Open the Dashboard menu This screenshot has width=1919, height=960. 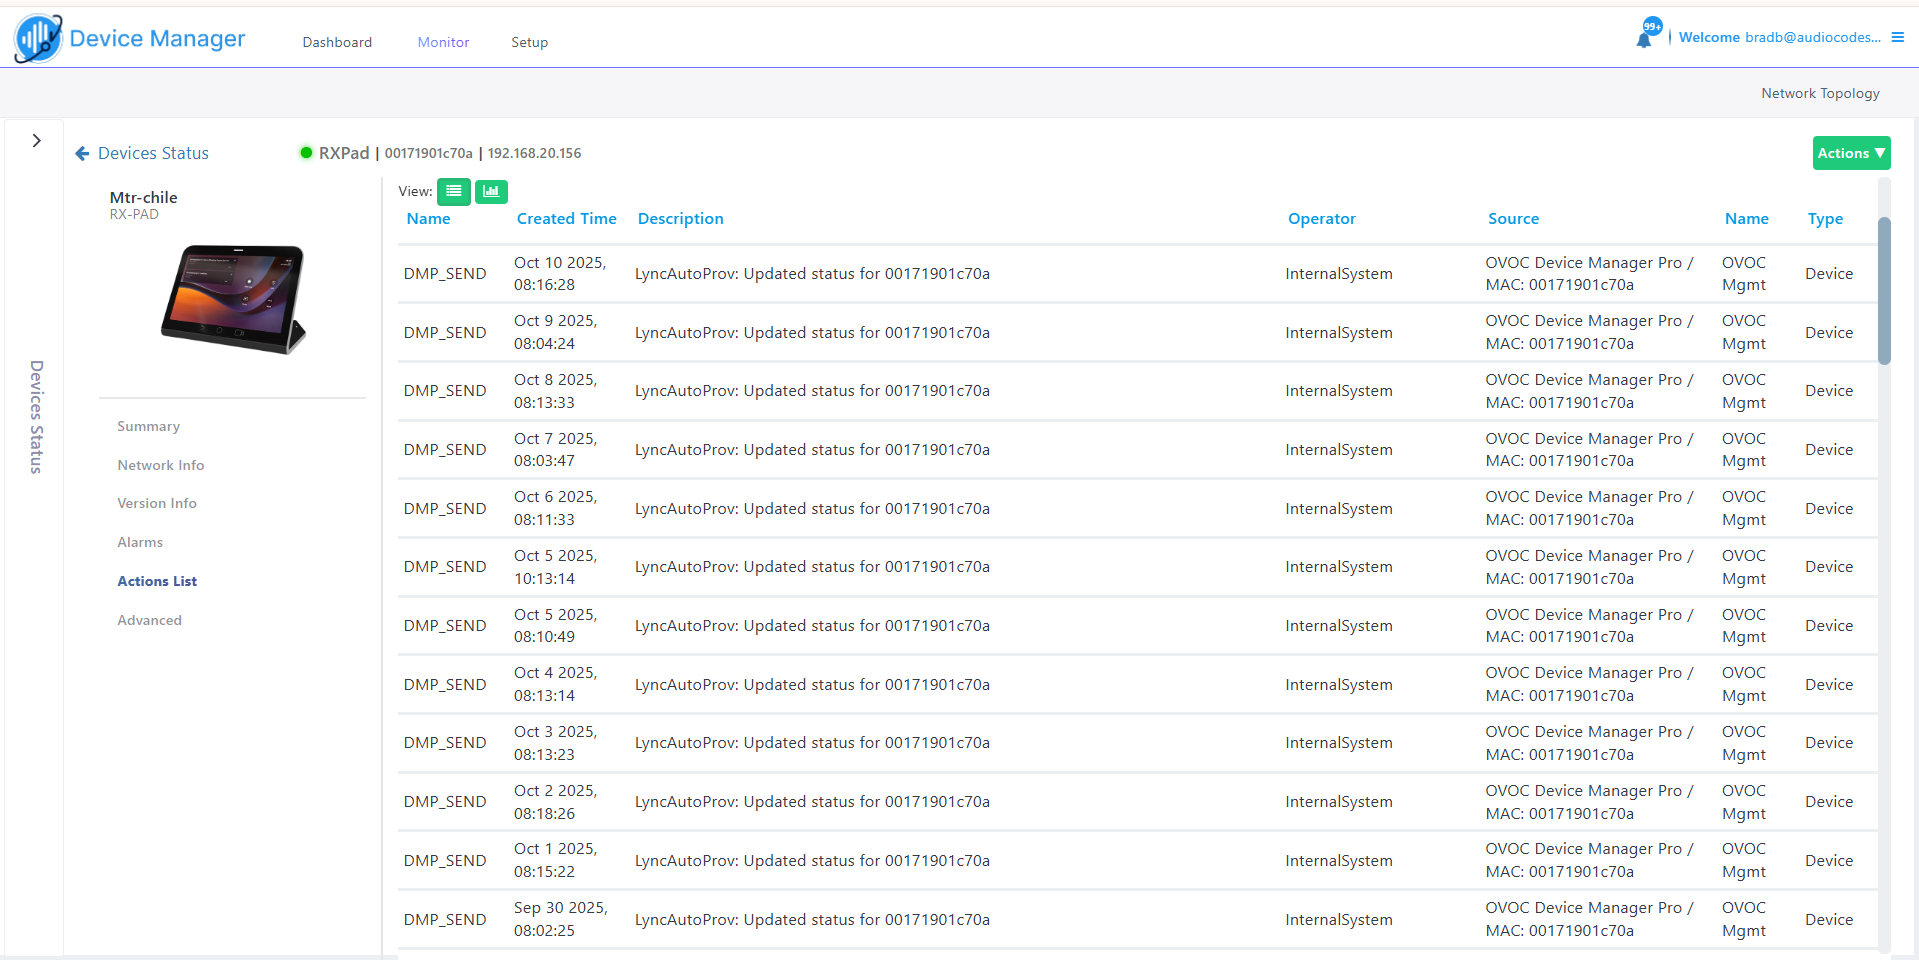337,42
